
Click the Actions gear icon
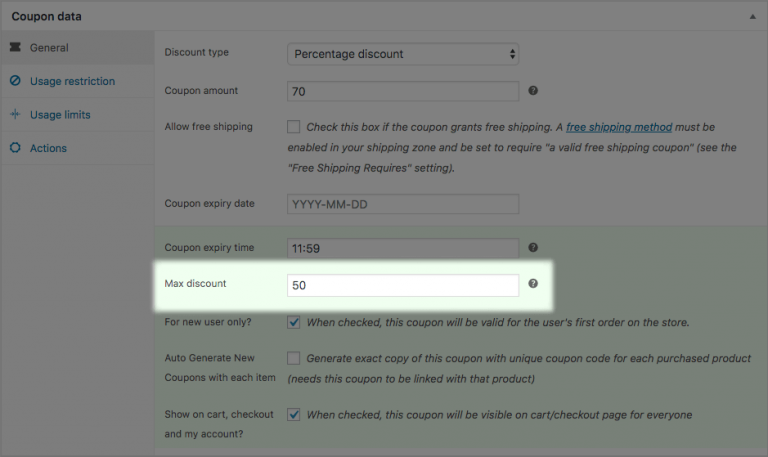tap(15, 148)
